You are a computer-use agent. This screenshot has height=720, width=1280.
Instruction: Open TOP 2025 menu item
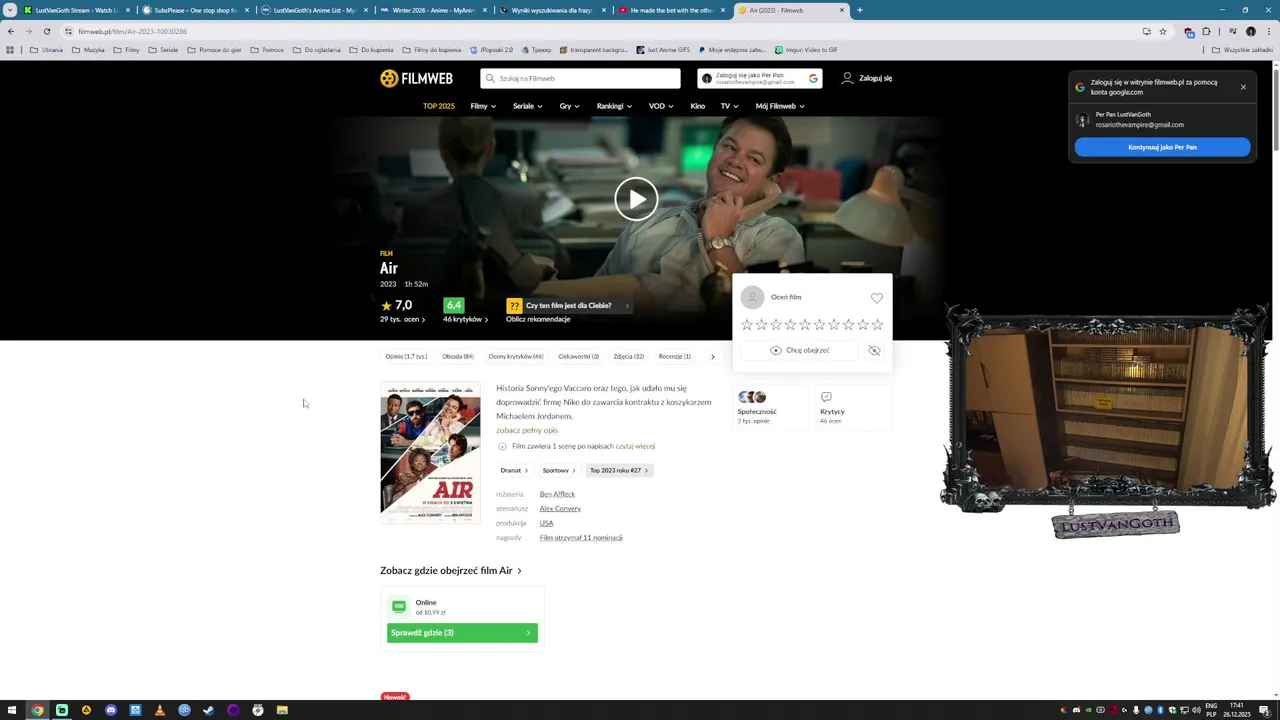438,106
